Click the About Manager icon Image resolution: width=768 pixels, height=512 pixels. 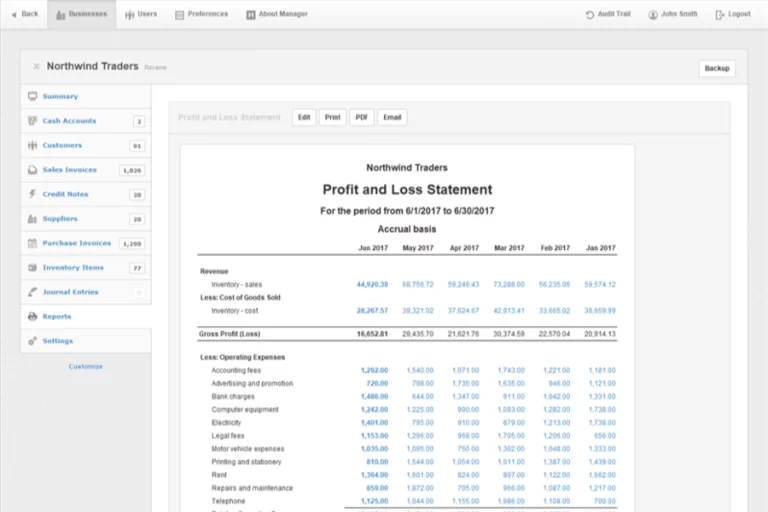(251, 15)
